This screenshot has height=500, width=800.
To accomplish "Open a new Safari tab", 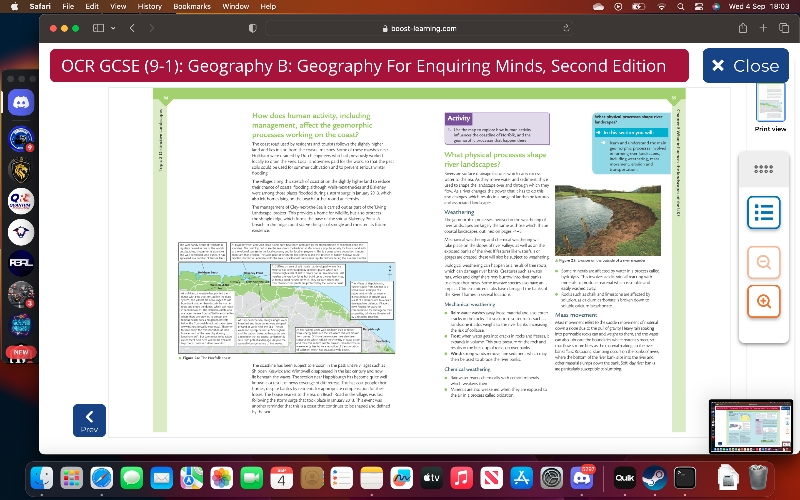I will [x=762, y=28].
